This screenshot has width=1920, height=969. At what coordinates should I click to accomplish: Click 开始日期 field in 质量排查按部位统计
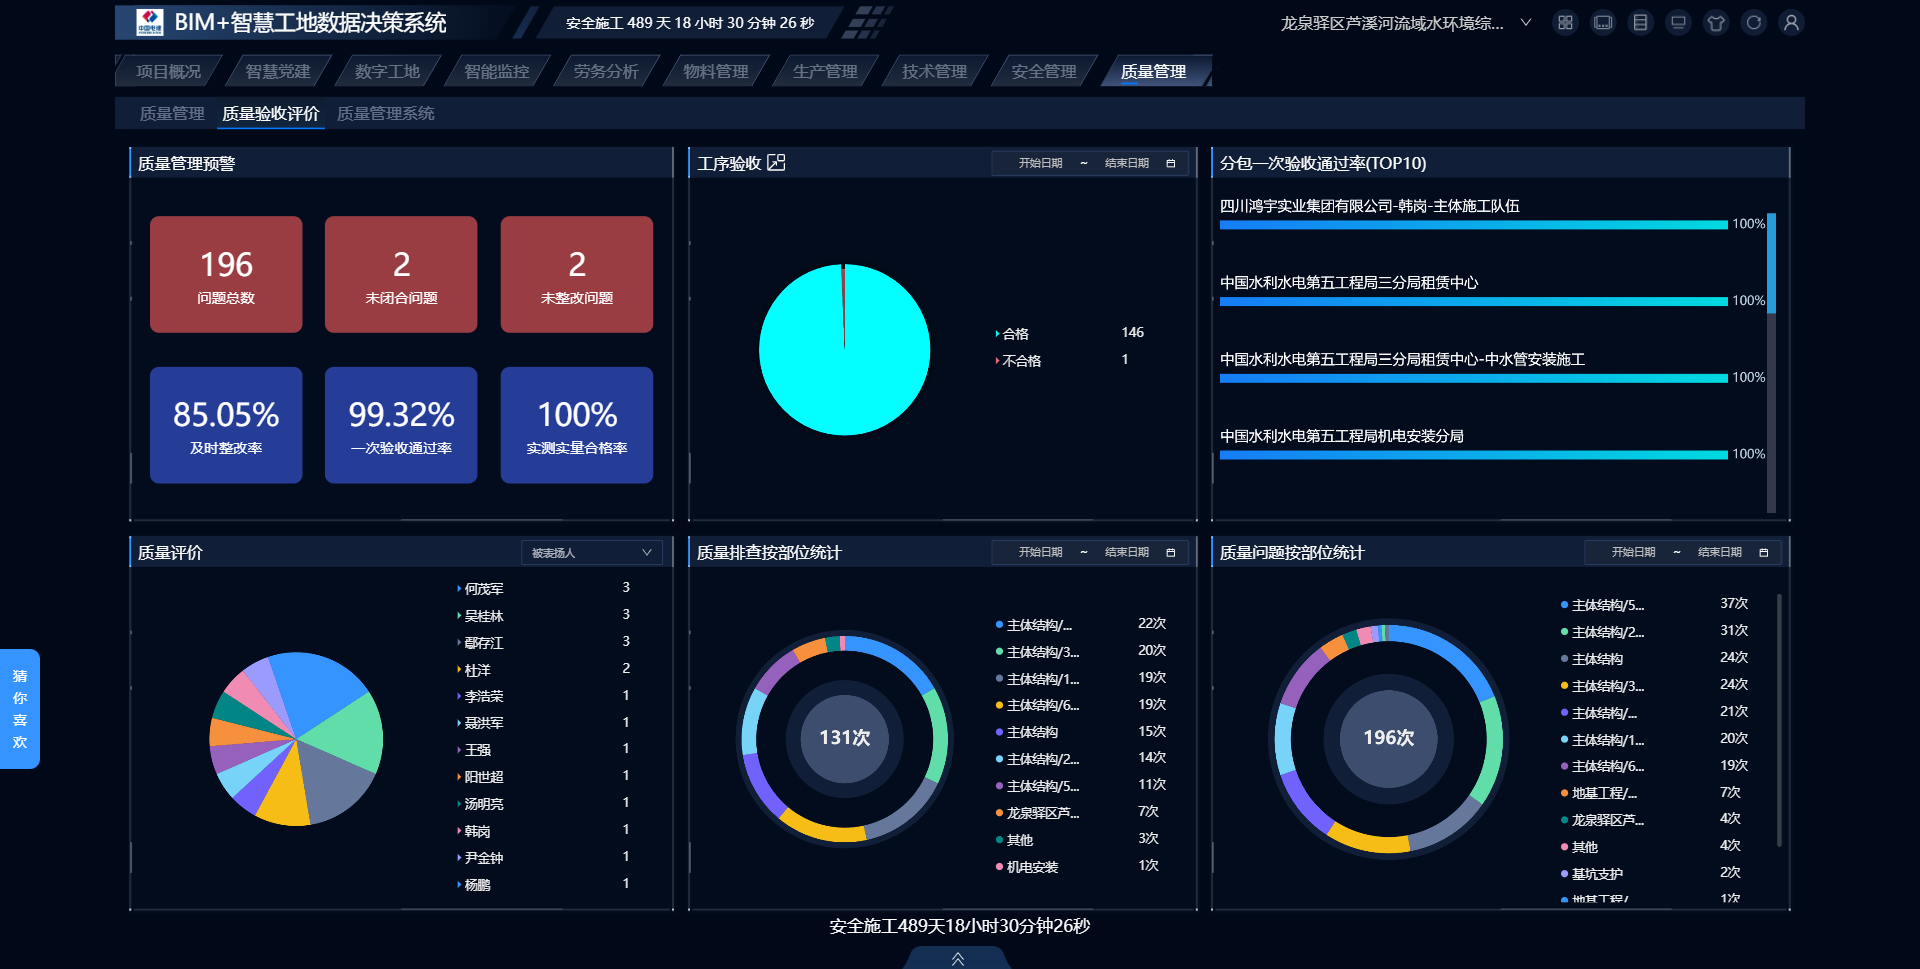pyautogui.click(x=1040, y=553)
